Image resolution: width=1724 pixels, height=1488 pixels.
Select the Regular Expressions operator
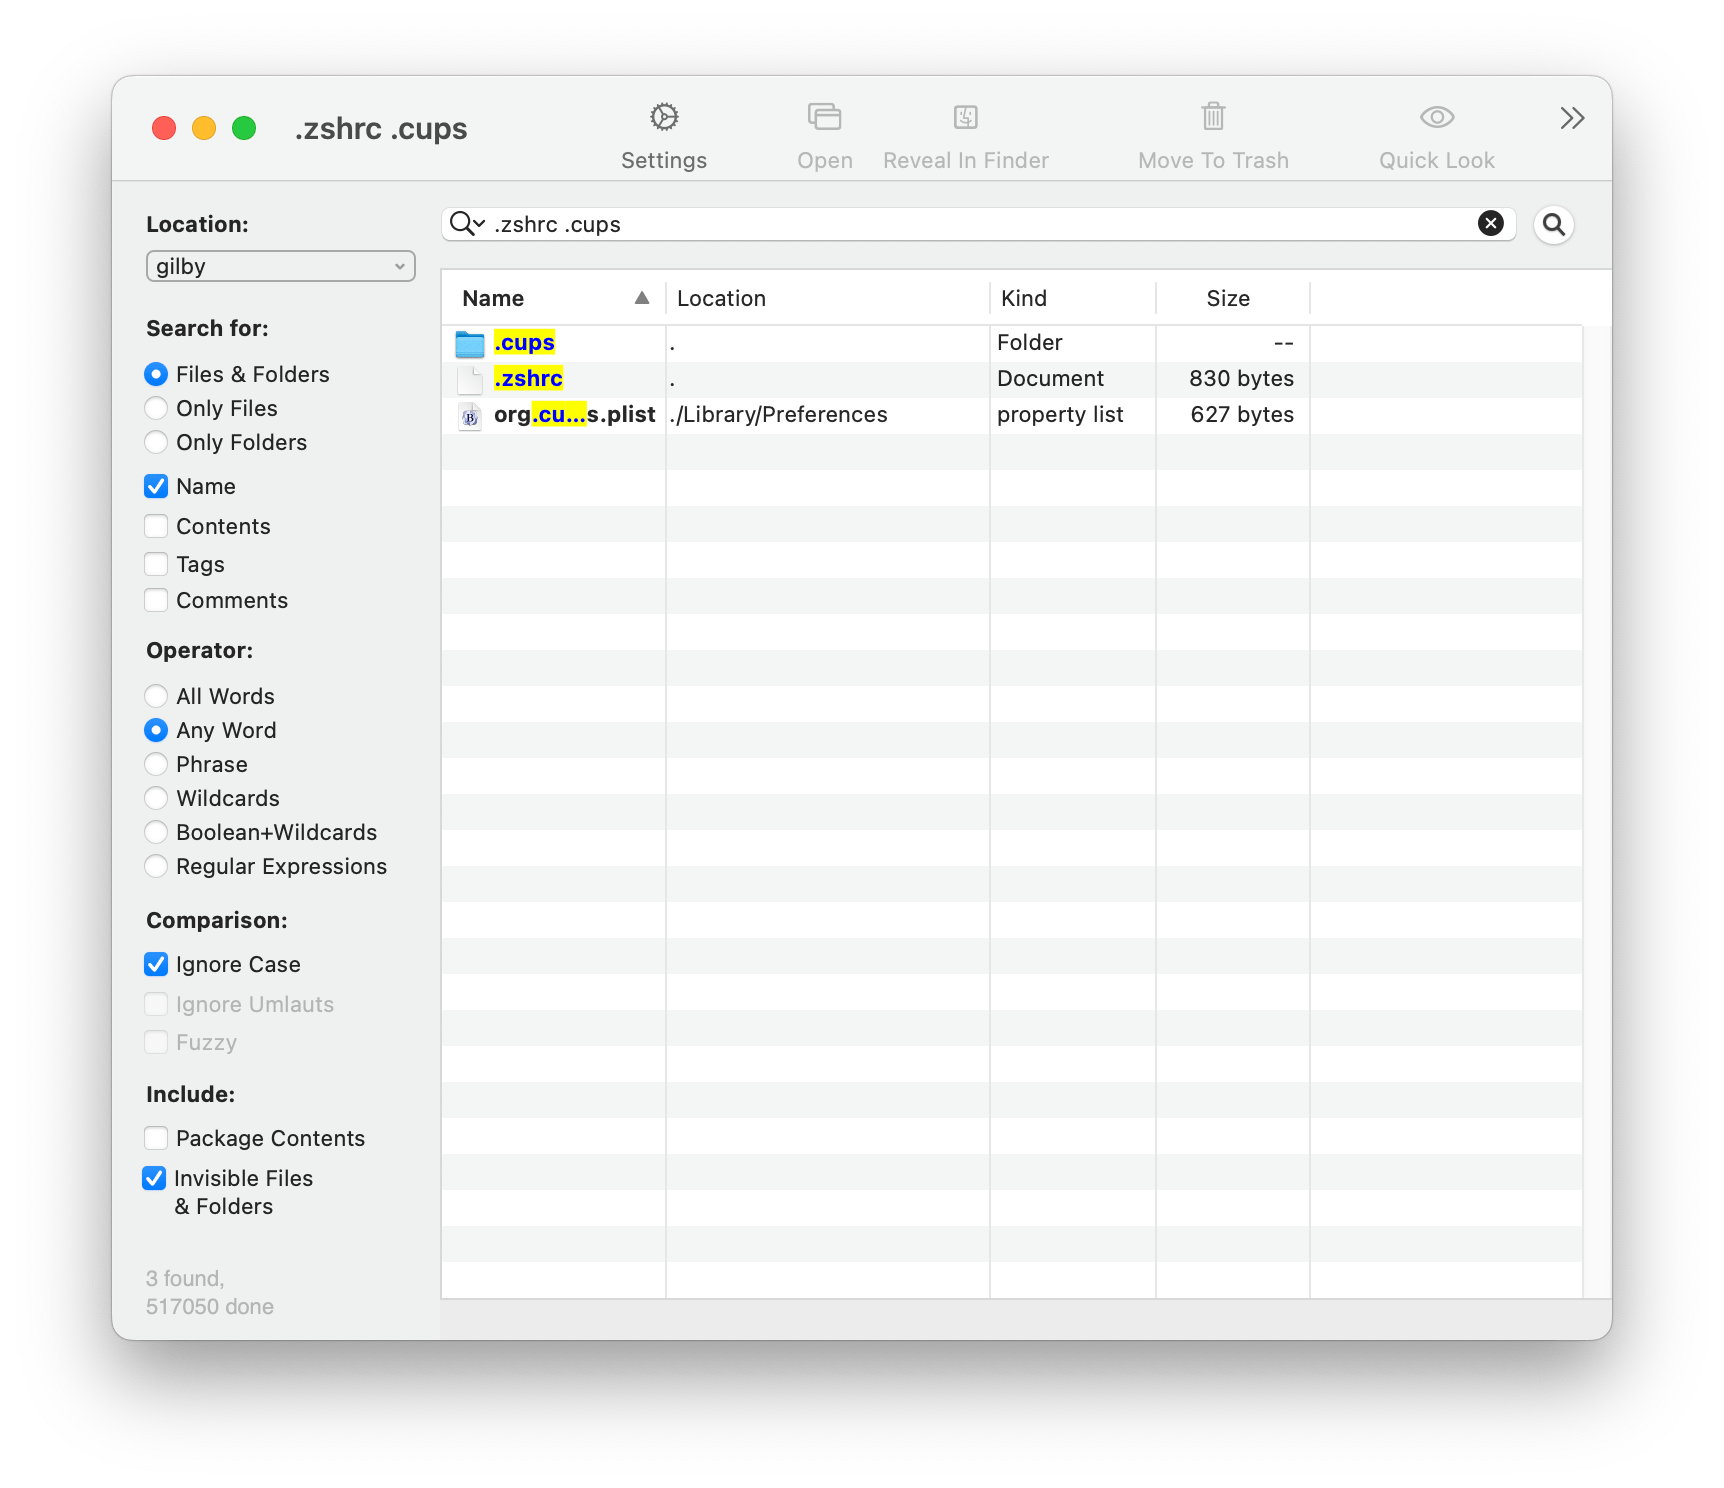(157, 866)
